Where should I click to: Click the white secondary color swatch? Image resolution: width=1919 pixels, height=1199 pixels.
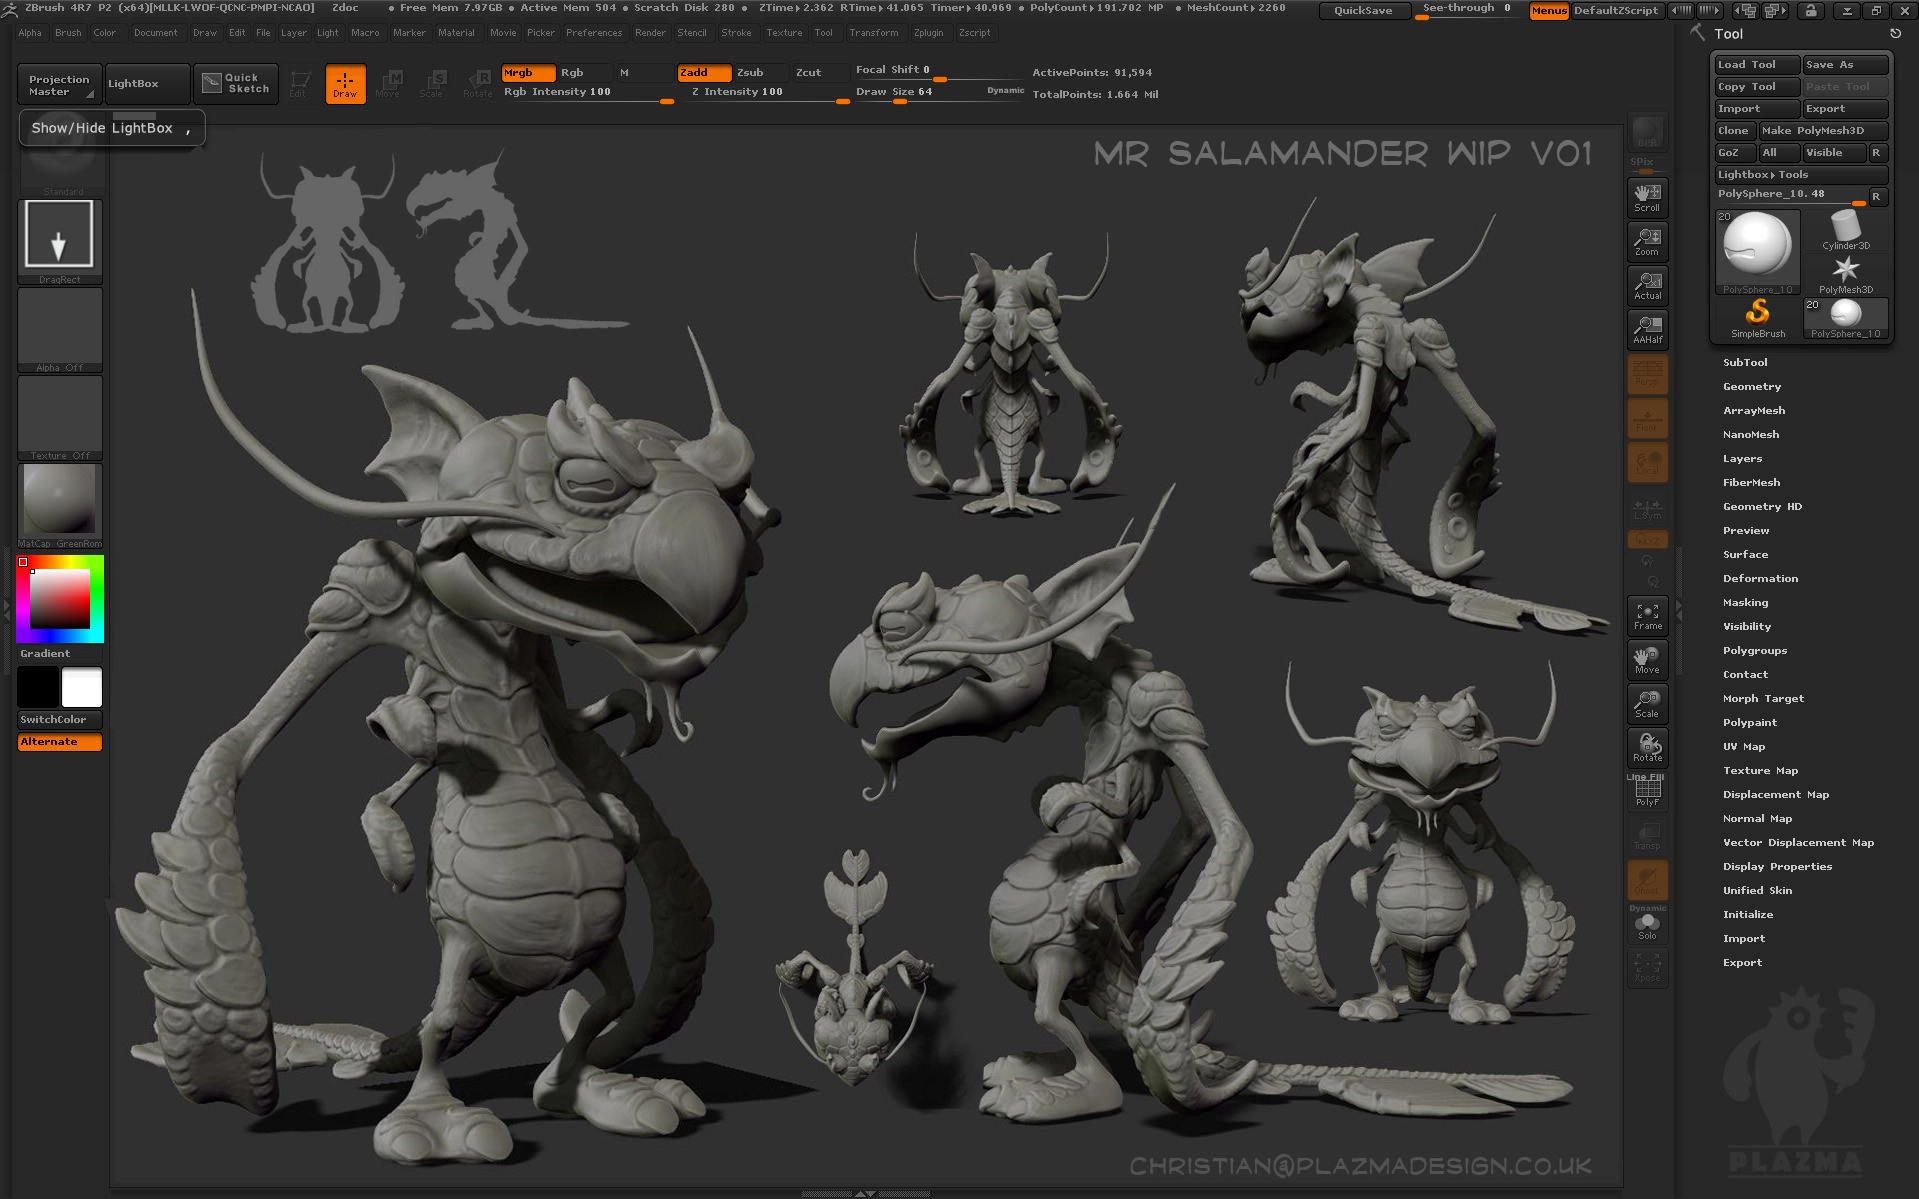(82, 688)
